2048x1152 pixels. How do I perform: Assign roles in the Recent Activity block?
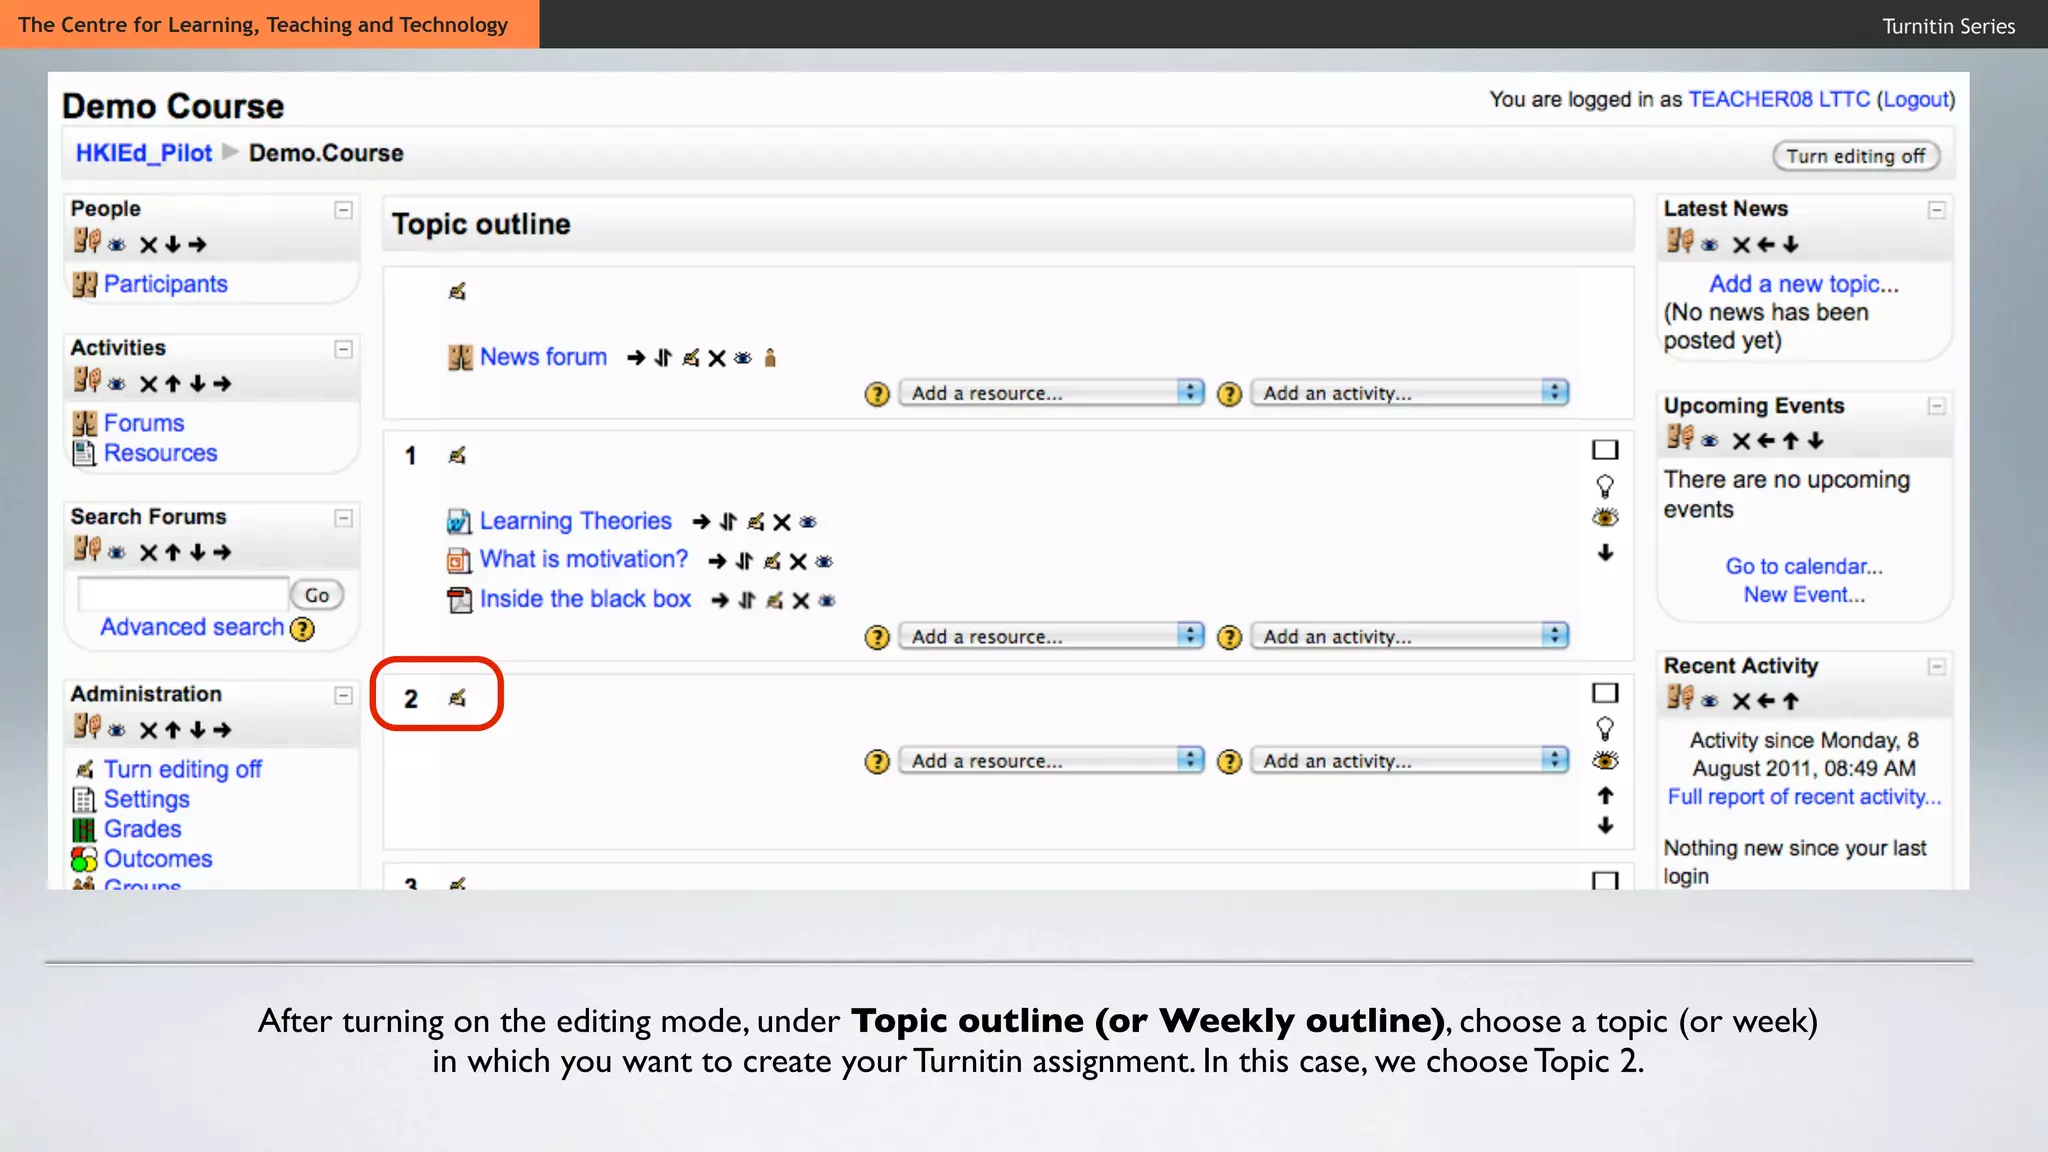click(x=1680, y=698)
